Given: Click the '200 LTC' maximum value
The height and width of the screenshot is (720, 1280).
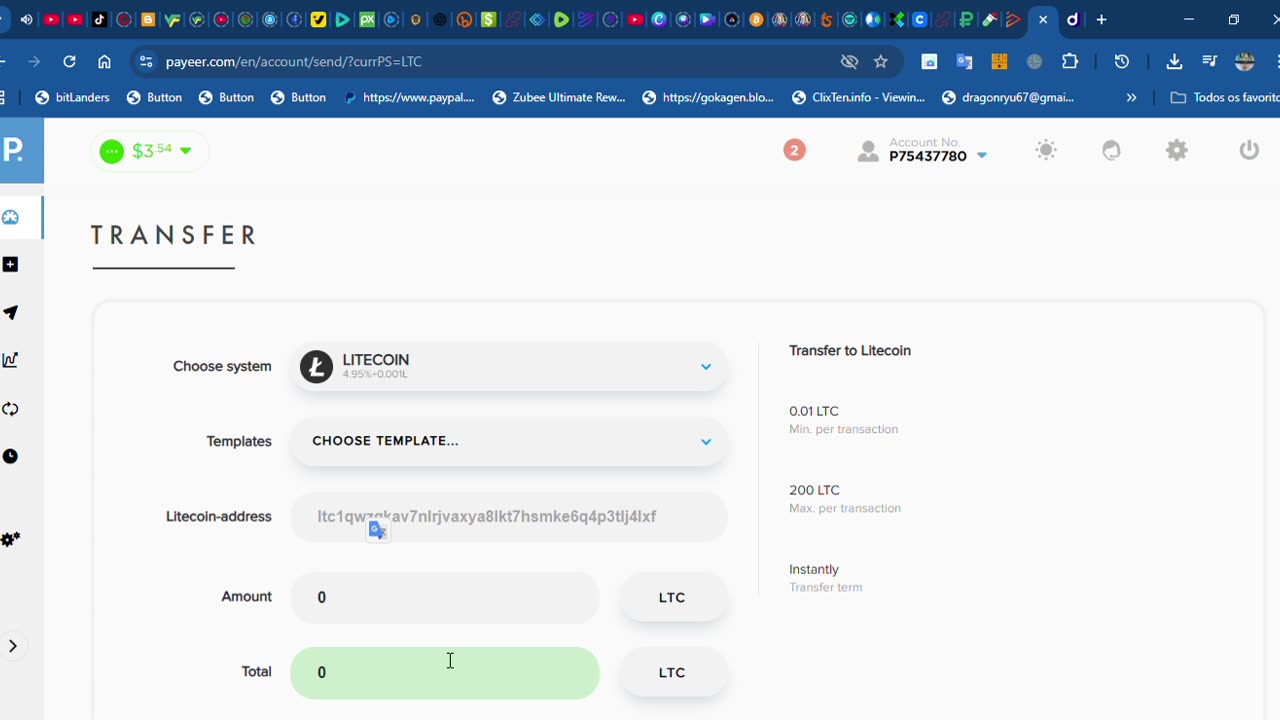Looking at the screenshot, I should 814,490.
